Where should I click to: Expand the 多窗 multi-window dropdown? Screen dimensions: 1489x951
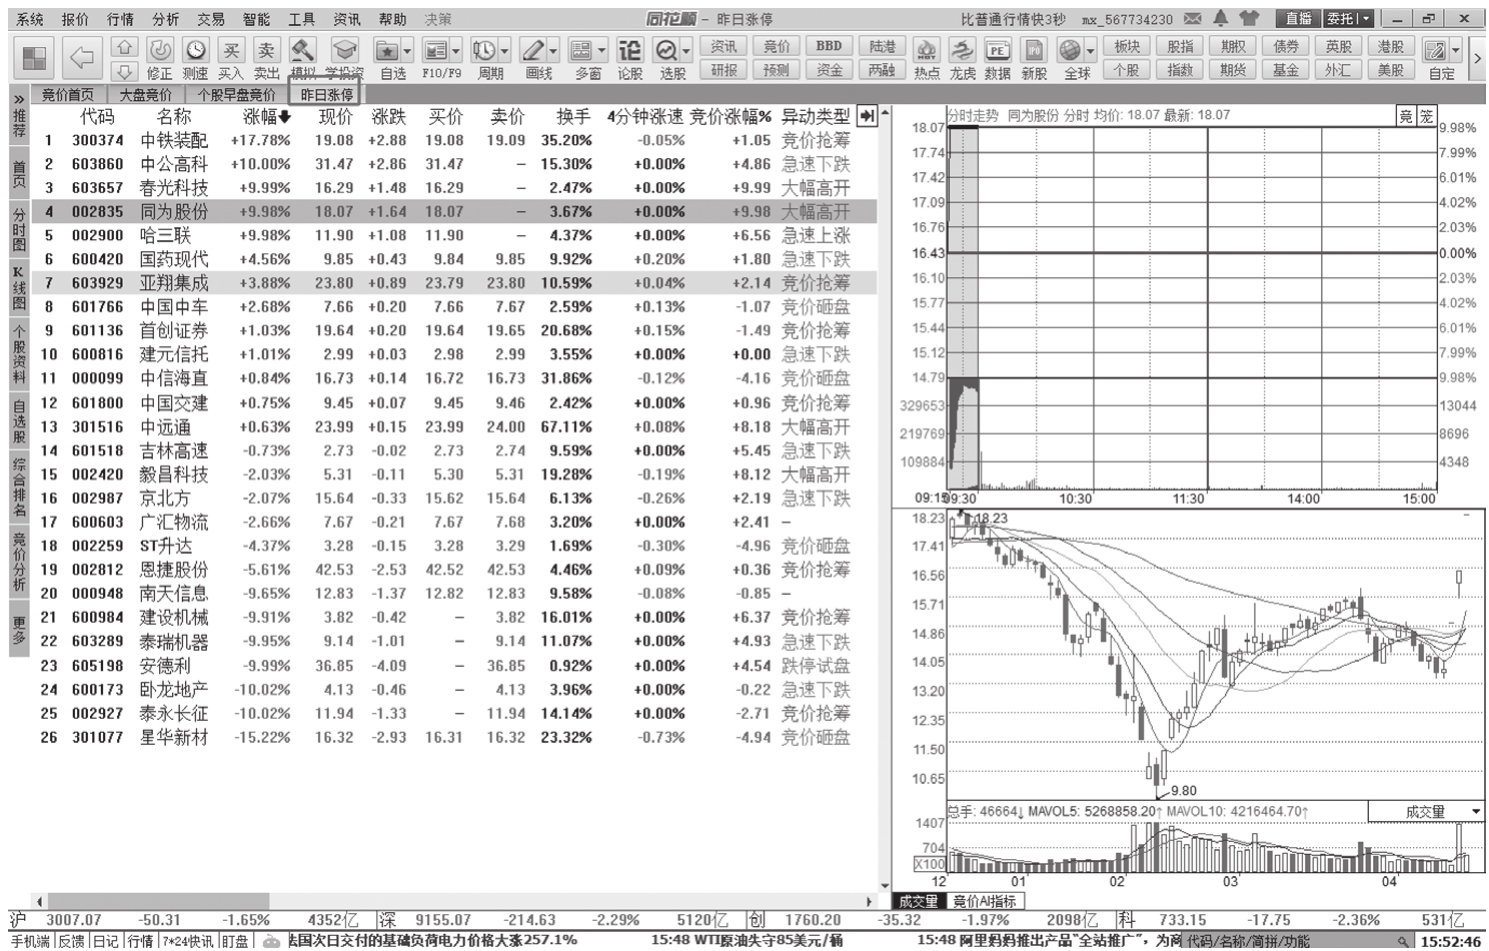601,50
